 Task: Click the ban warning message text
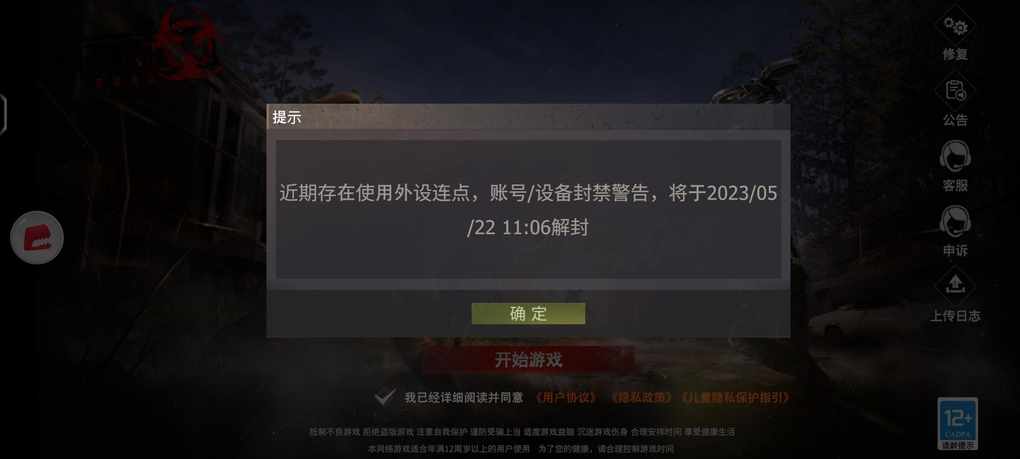click(528, 211)
